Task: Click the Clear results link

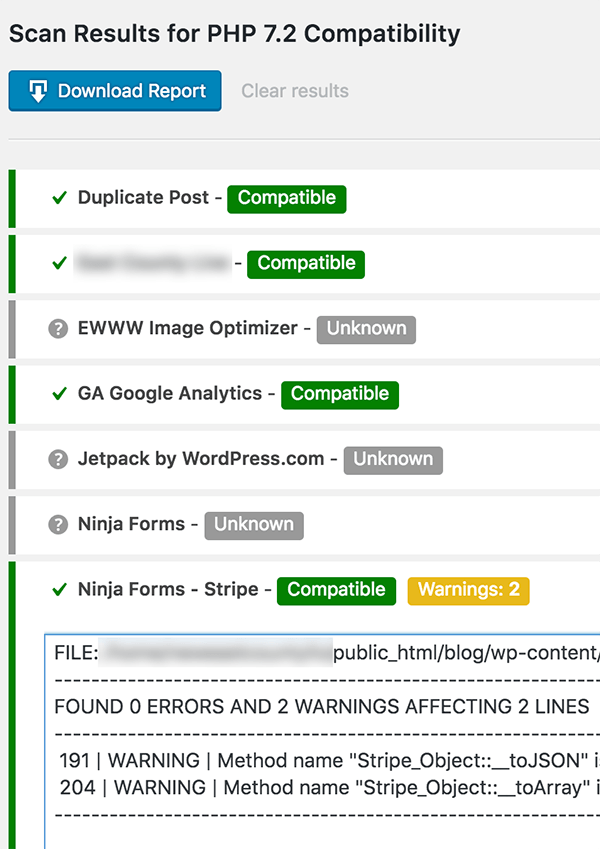Action: coord(295,91)
